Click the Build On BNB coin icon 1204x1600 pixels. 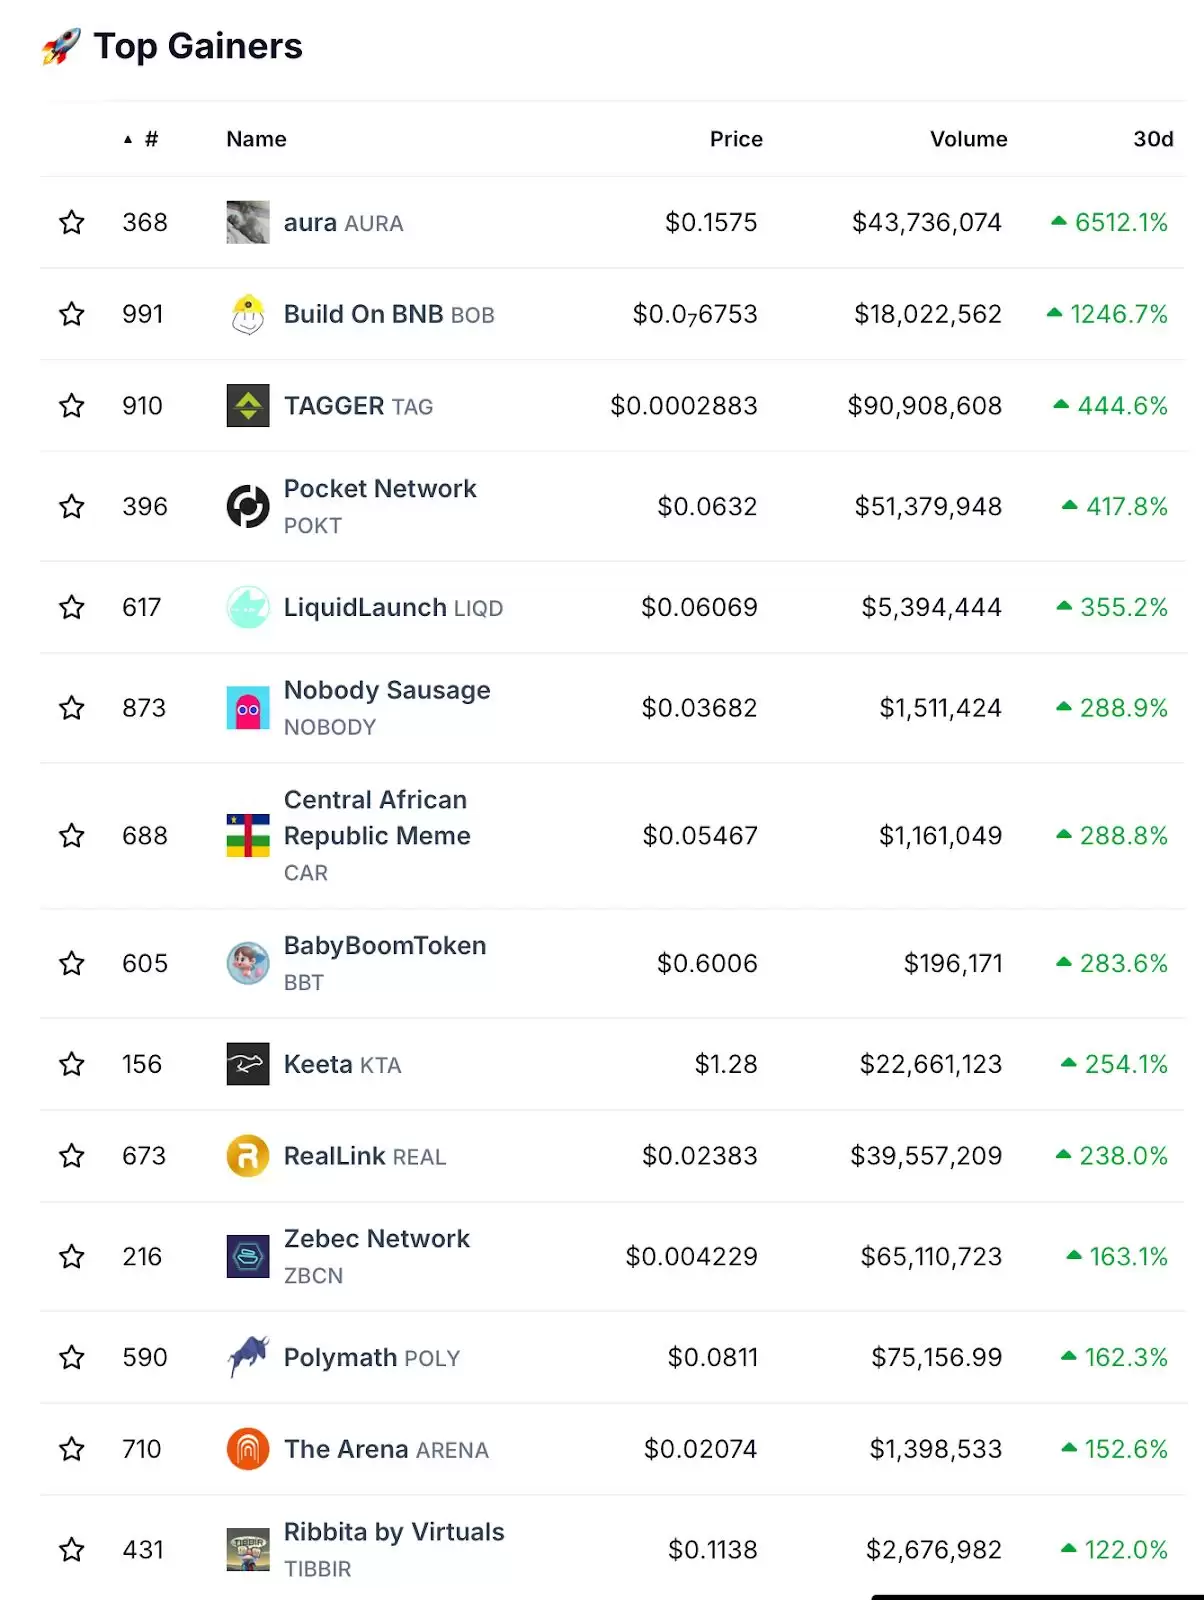(248, 314)
